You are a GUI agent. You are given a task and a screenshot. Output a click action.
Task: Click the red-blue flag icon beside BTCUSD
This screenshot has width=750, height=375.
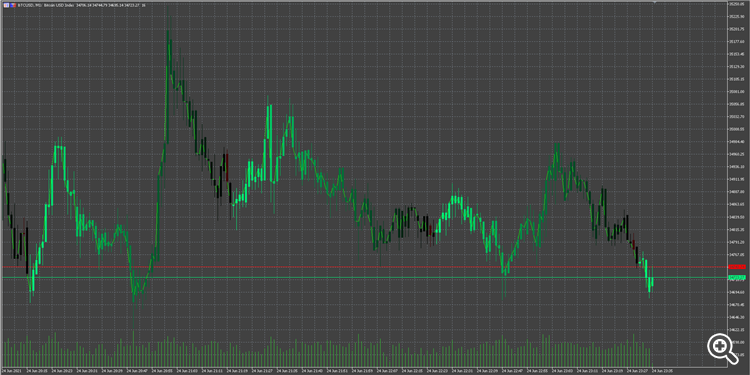coord(12,5)
